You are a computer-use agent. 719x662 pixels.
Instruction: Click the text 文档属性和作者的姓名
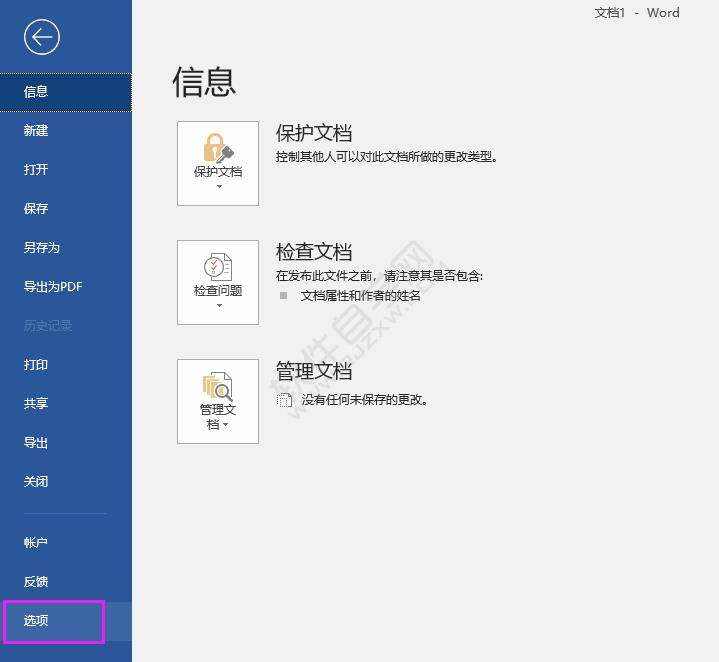(x=360, y=296)
